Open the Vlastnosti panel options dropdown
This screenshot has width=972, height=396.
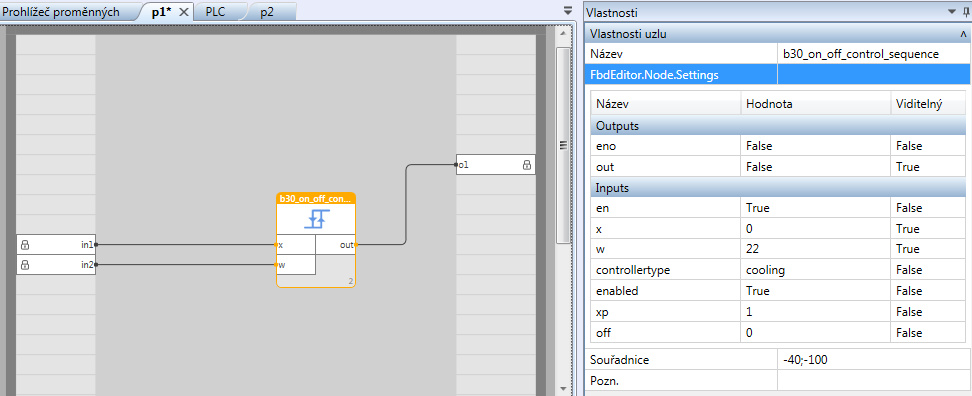(x=951, y=11)
